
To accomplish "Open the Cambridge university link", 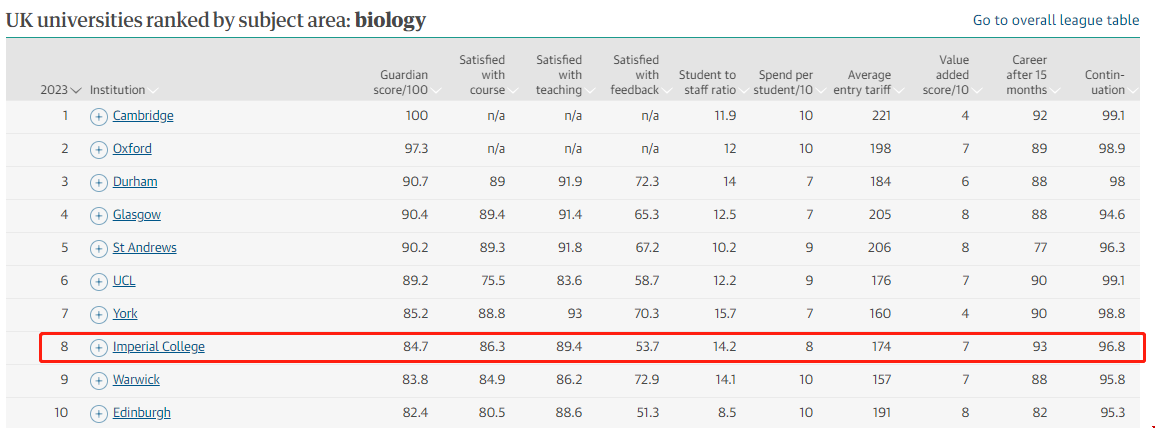I will [143, 116].
